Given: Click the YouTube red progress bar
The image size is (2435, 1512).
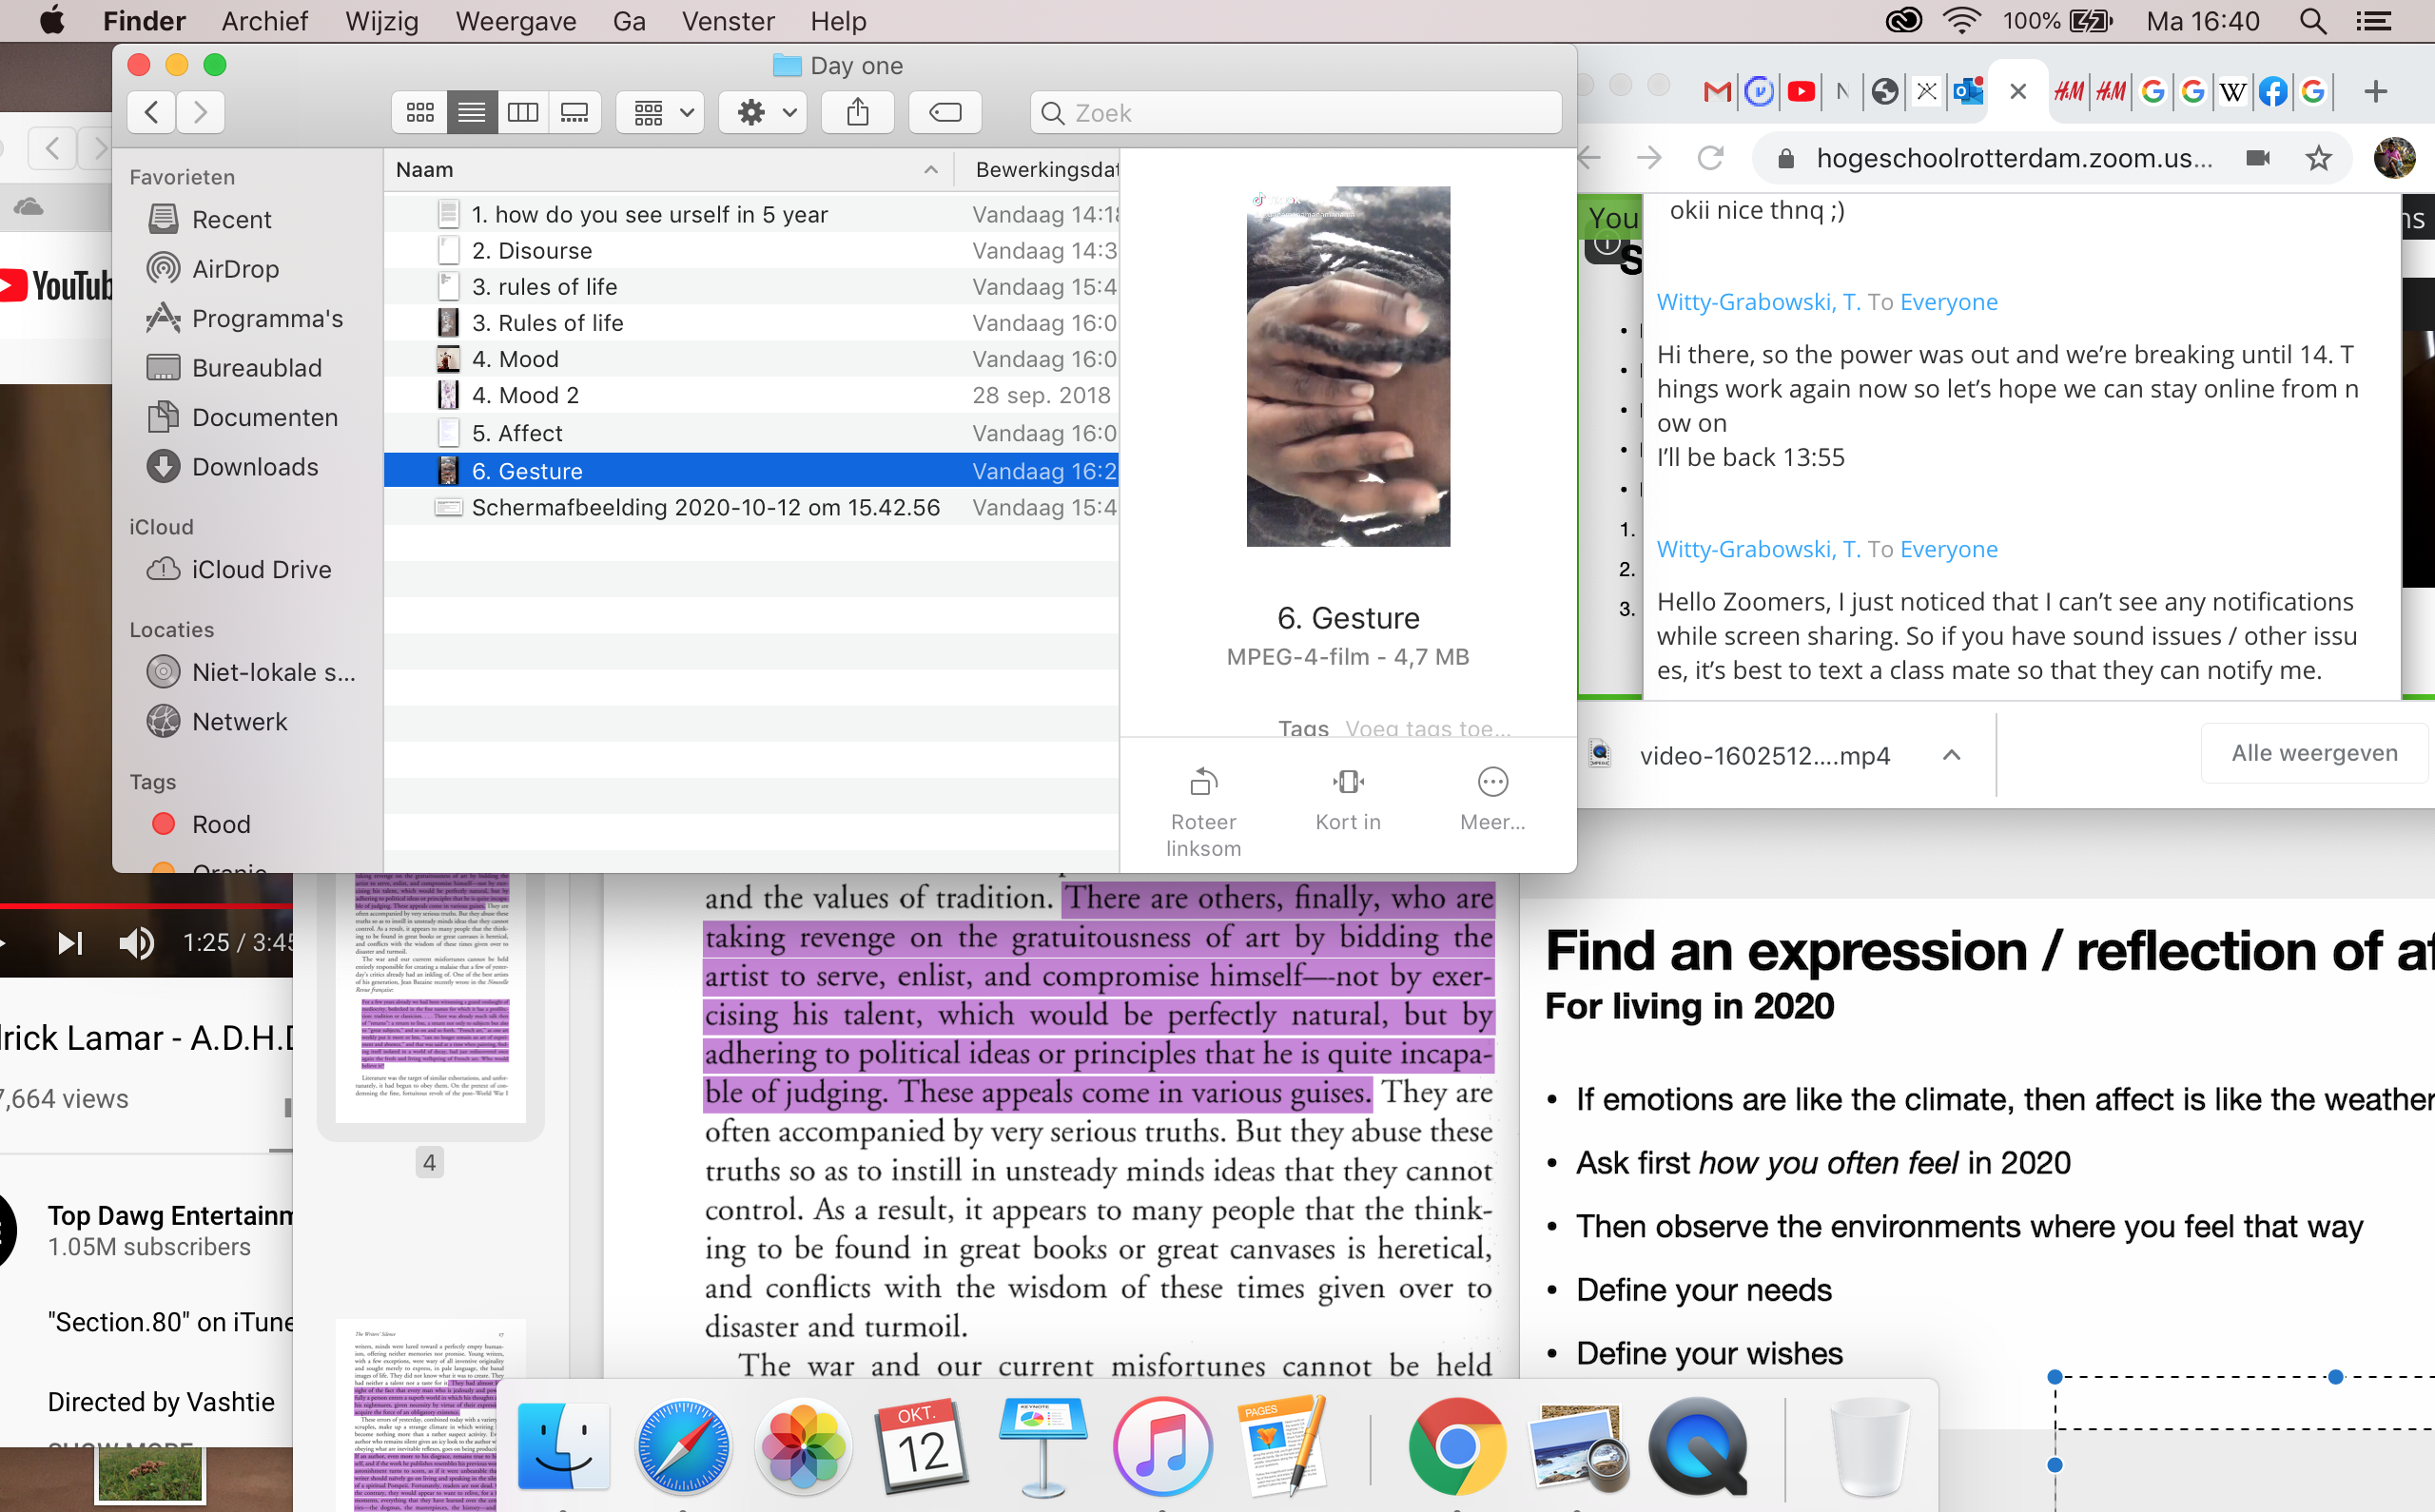Looking at the screenshot, I should pyautogui.click(x=146, y=906).
